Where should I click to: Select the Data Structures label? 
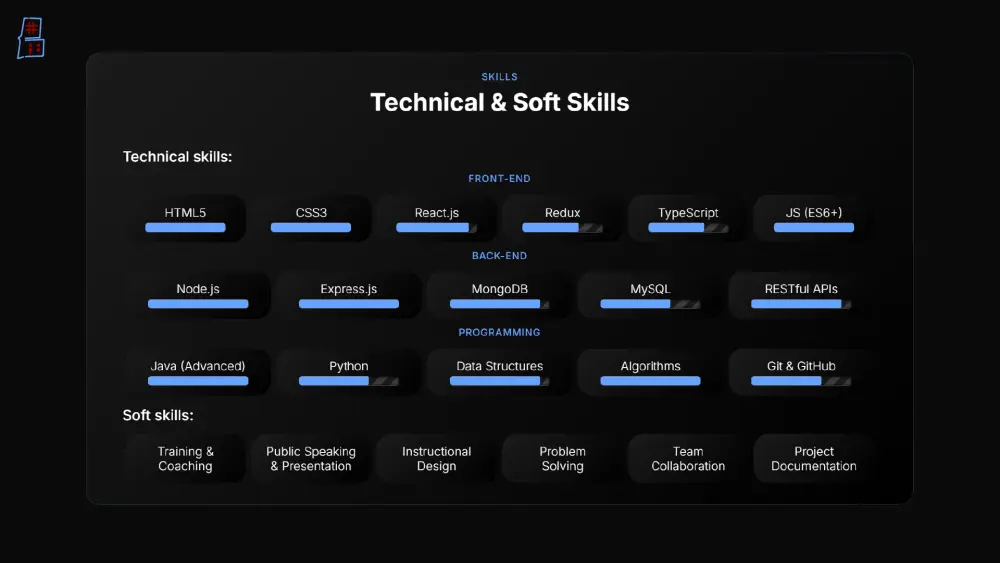[499, 366]
